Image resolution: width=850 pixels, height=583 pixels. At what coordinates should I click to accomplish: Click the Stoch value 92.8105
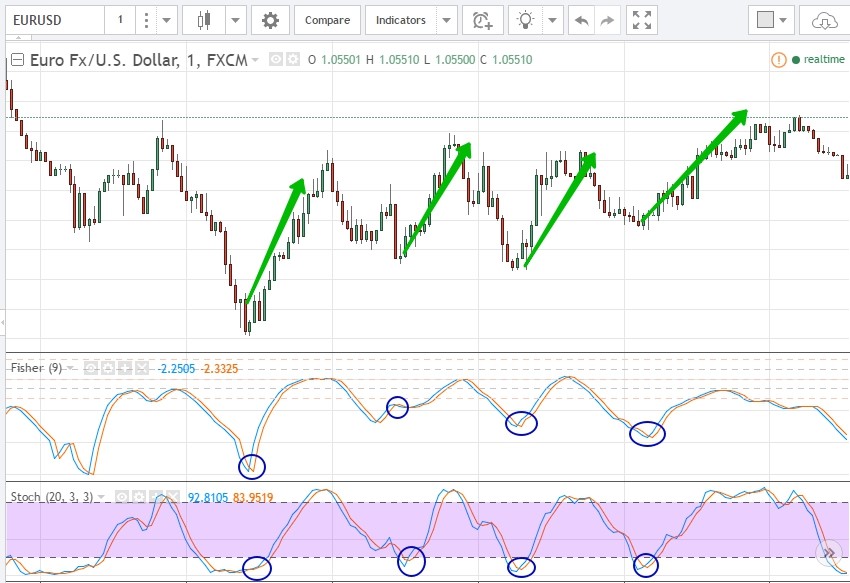(208, 497)
